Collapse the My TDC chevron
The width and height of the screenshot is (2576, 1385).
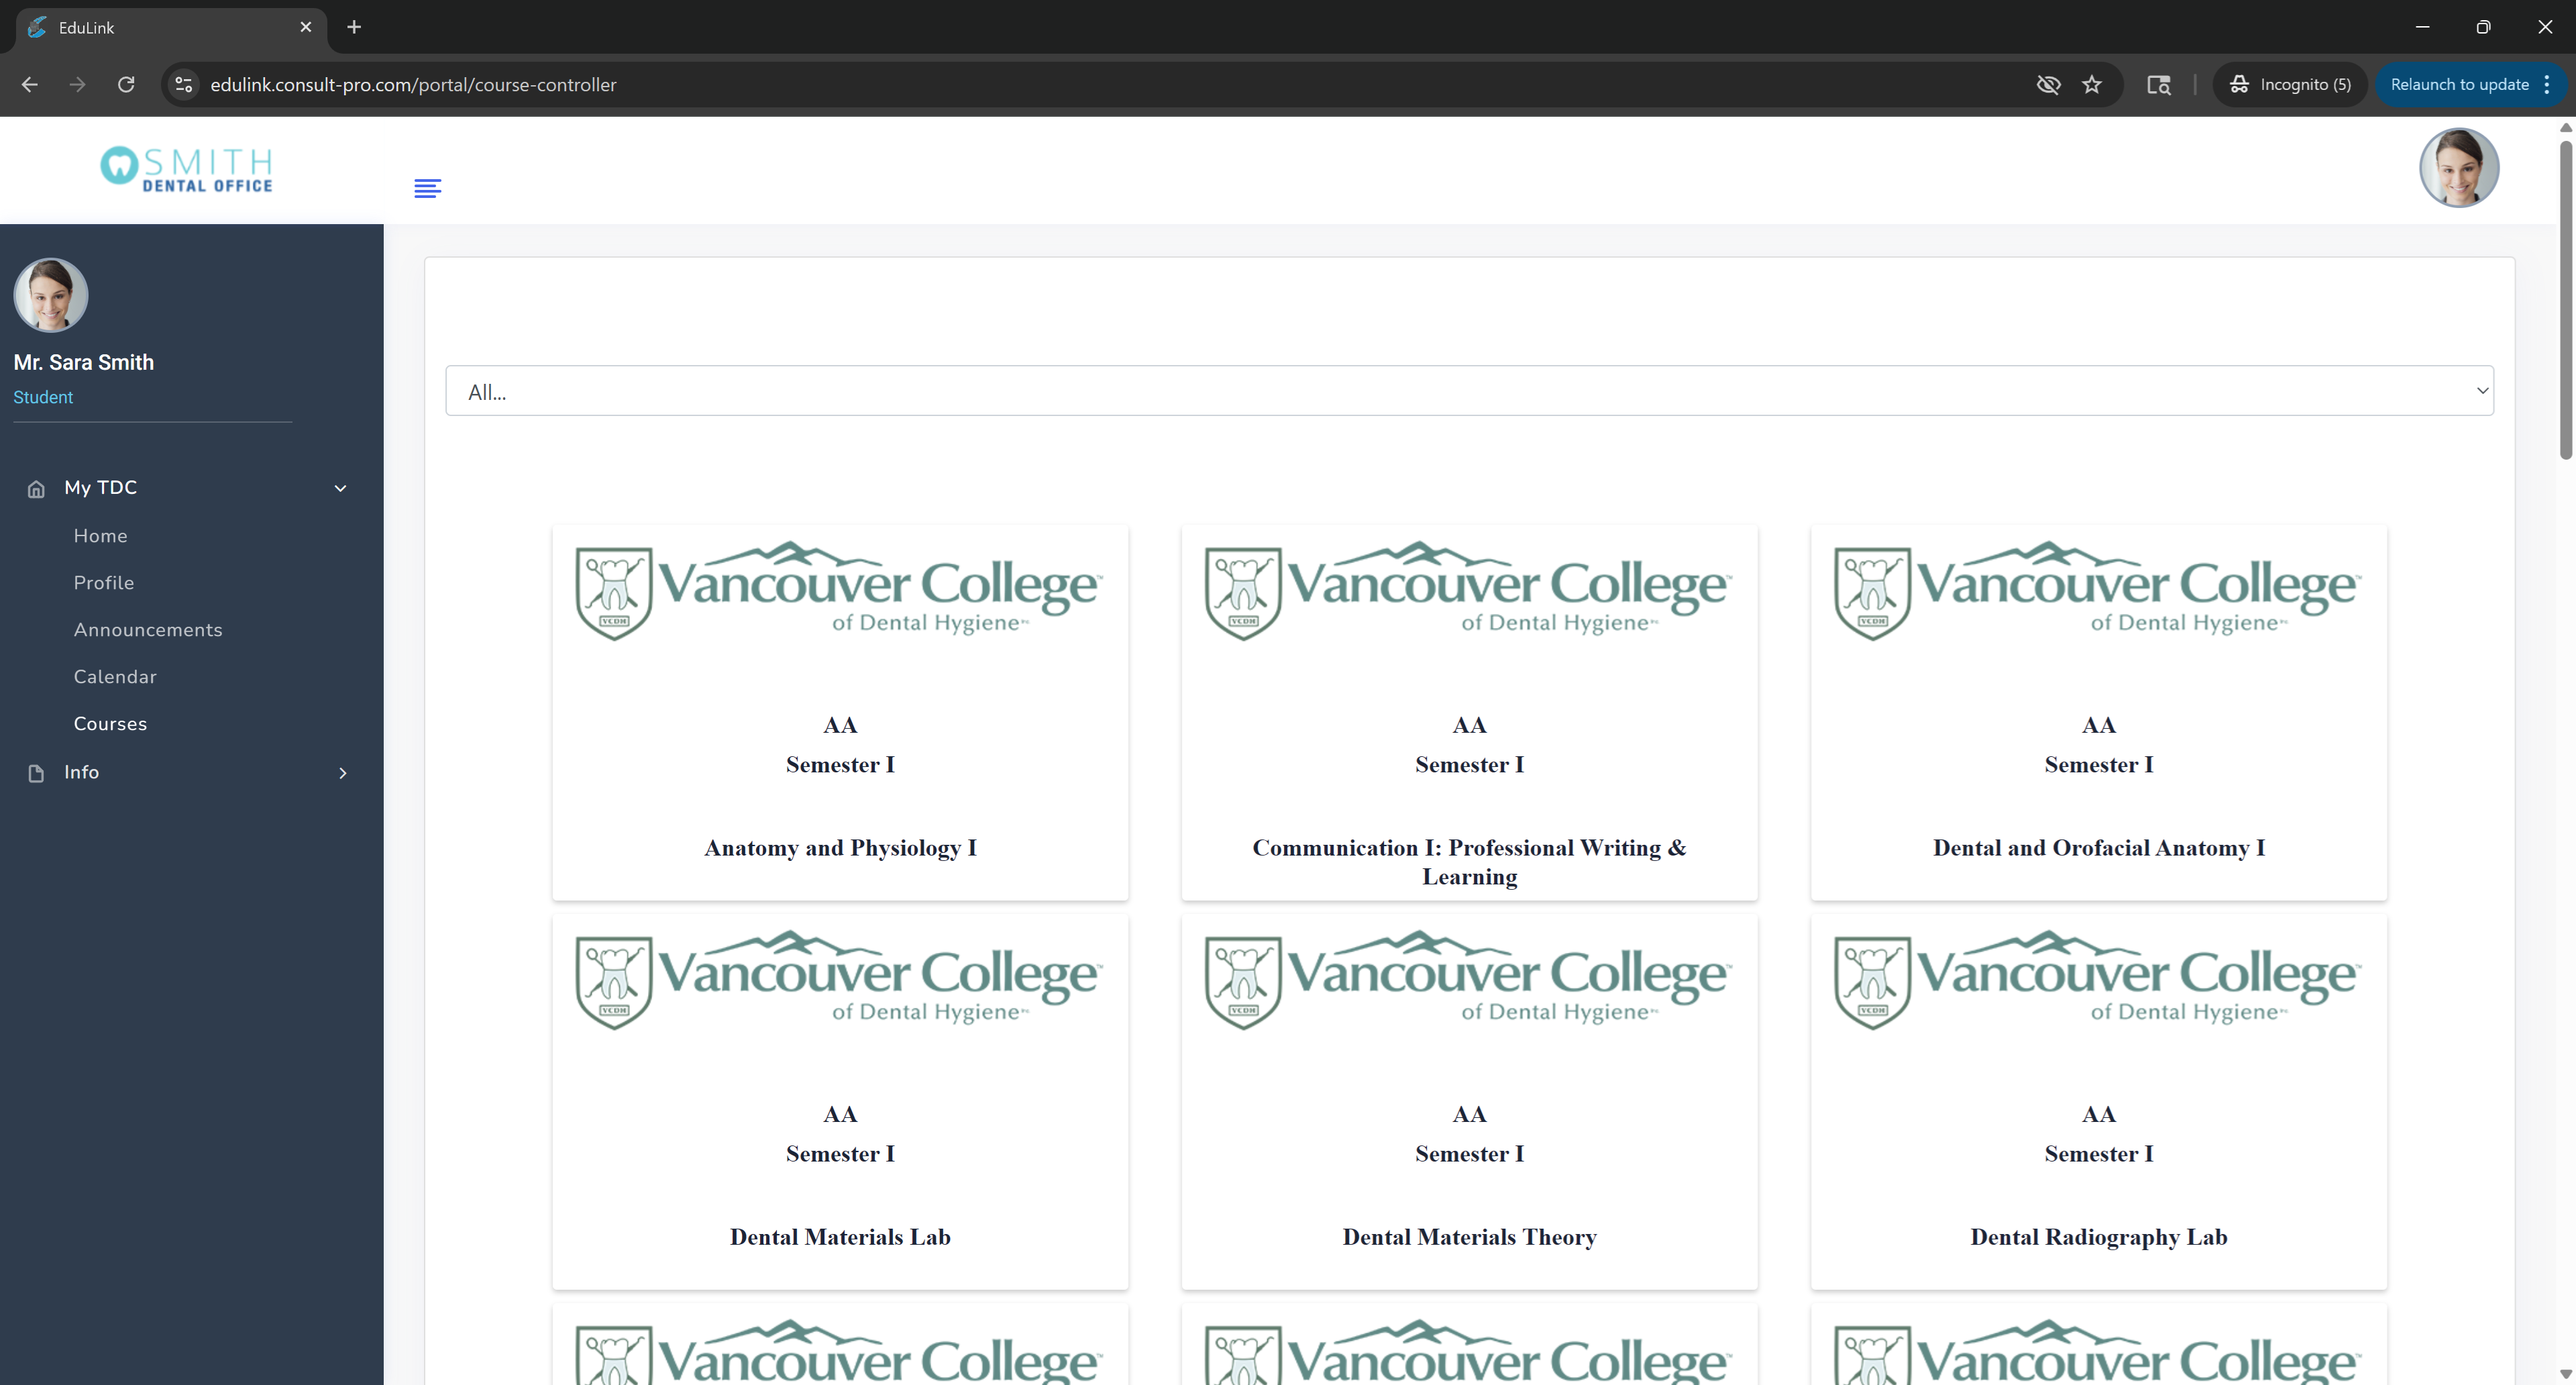340,488
